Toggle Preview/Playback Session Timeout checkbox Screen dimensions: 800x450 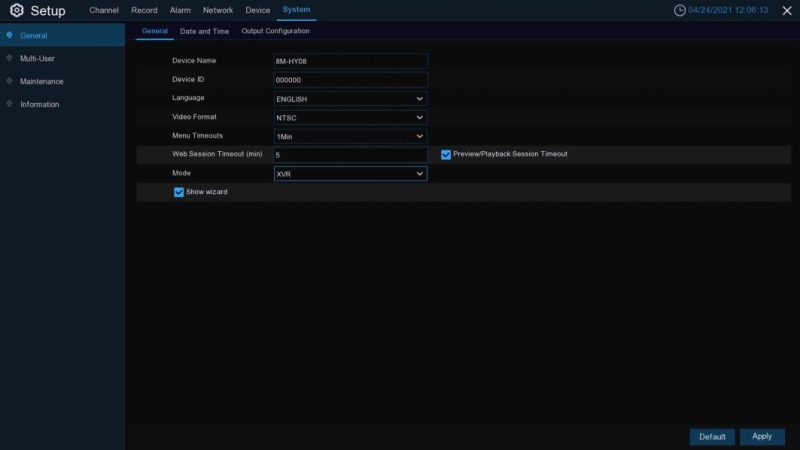446,155
